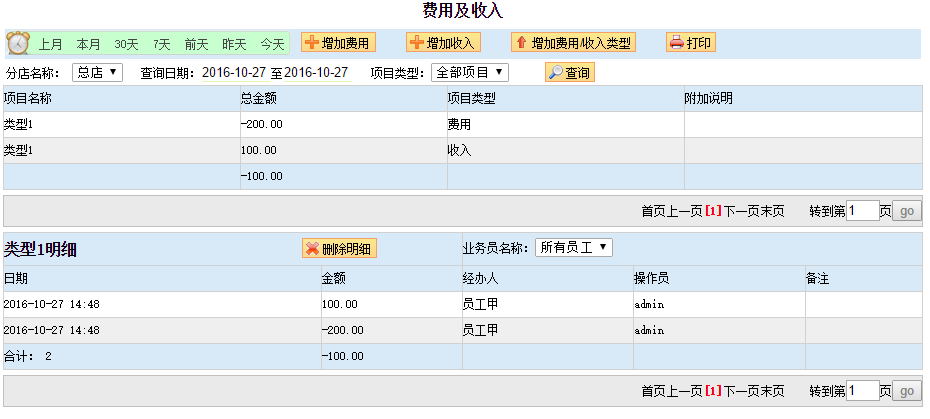Image resolution: width=930 pixels, height=419 pixels.
Task: Switch to the 今天 date filter
Action: point(272,44)
